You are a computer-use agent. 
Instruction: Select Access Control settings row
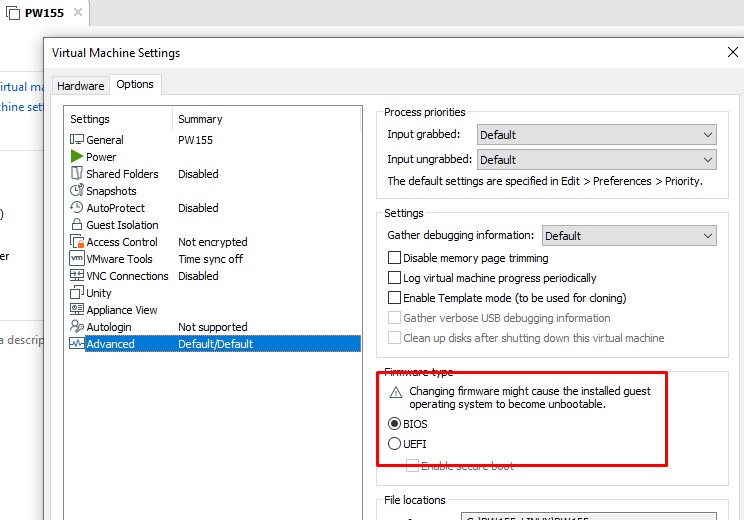point(215,241)
